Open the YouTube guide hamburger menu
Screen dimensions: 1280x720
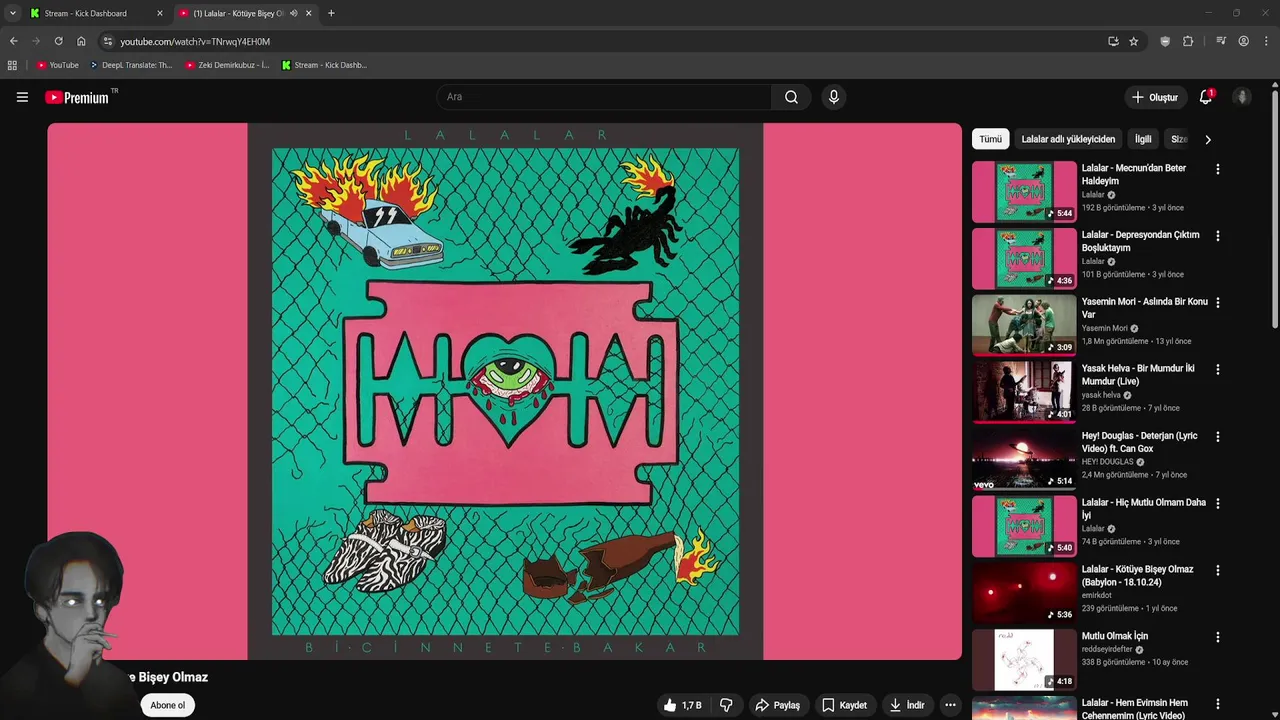pyautogui.click(x=22, y=97)
